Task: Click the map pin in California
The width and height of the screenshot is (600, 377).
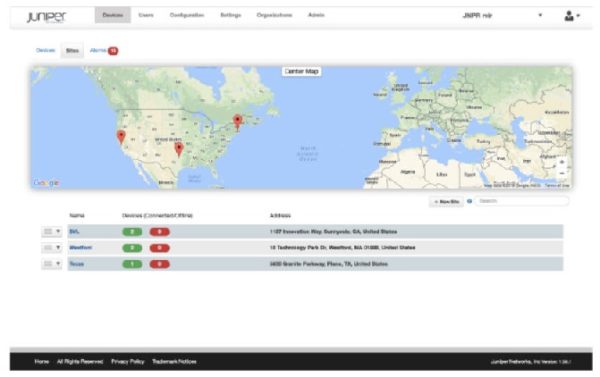Action: click(121, 137)
